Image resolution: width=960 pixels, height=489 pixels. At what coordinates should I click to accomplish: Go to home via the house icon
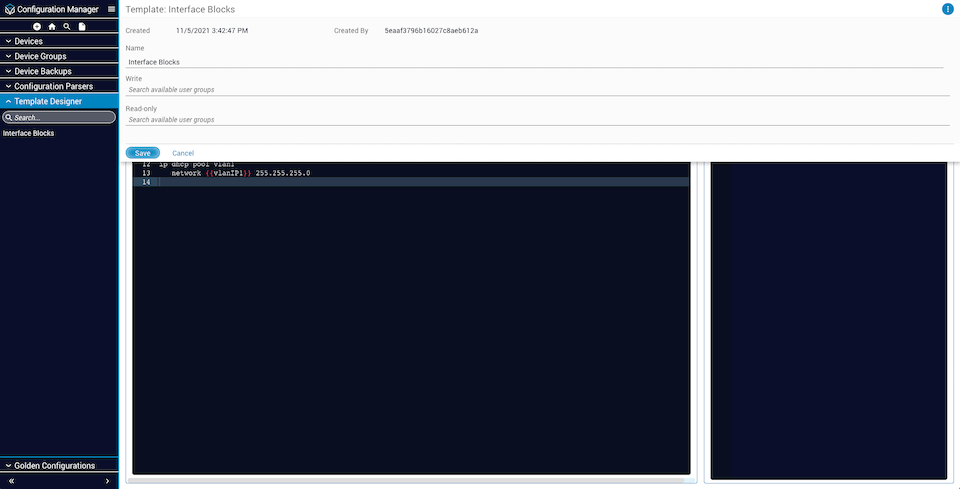pos(52,26)
